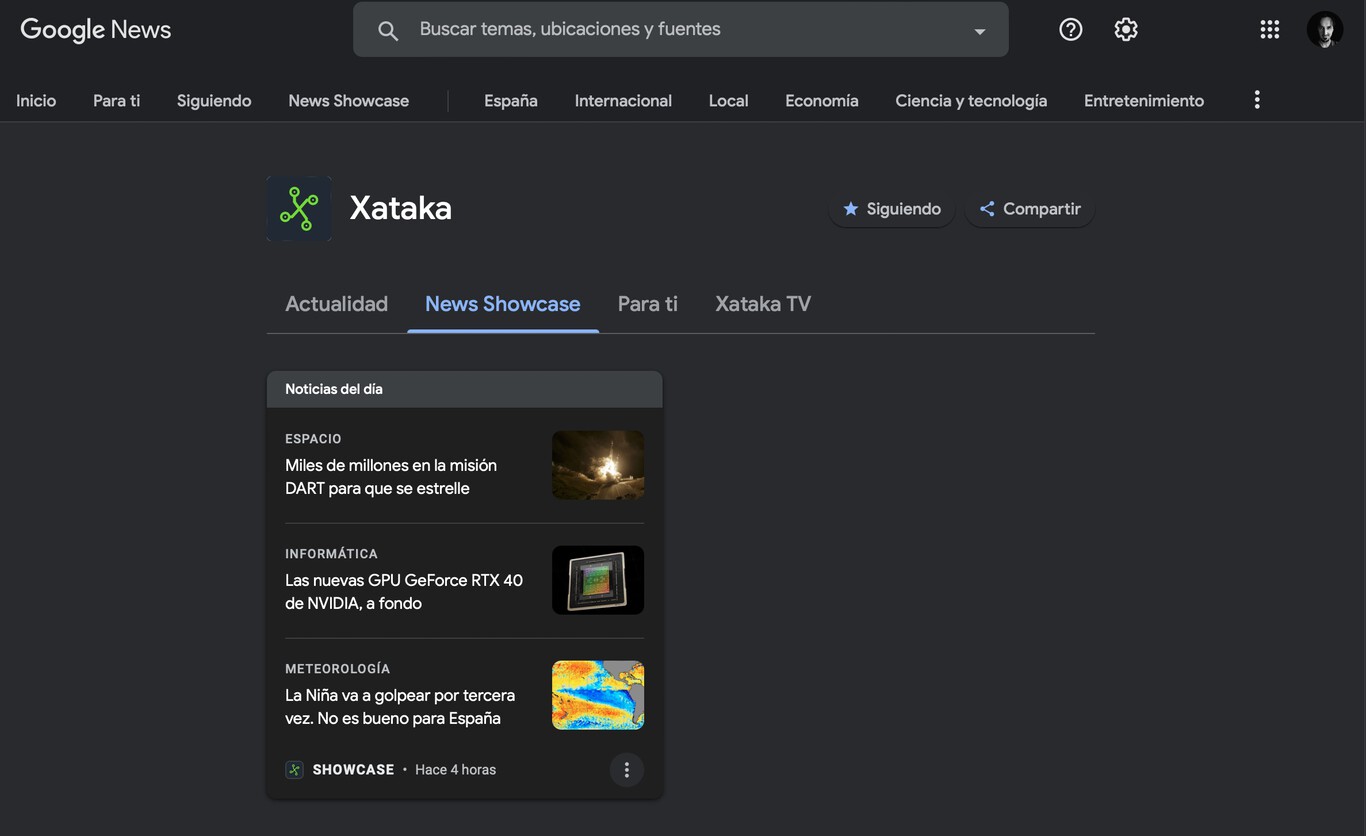This screenshot has width=1366, height=836.
Task: Open the Google News settings gear
Action: [x=1125, y=29]
